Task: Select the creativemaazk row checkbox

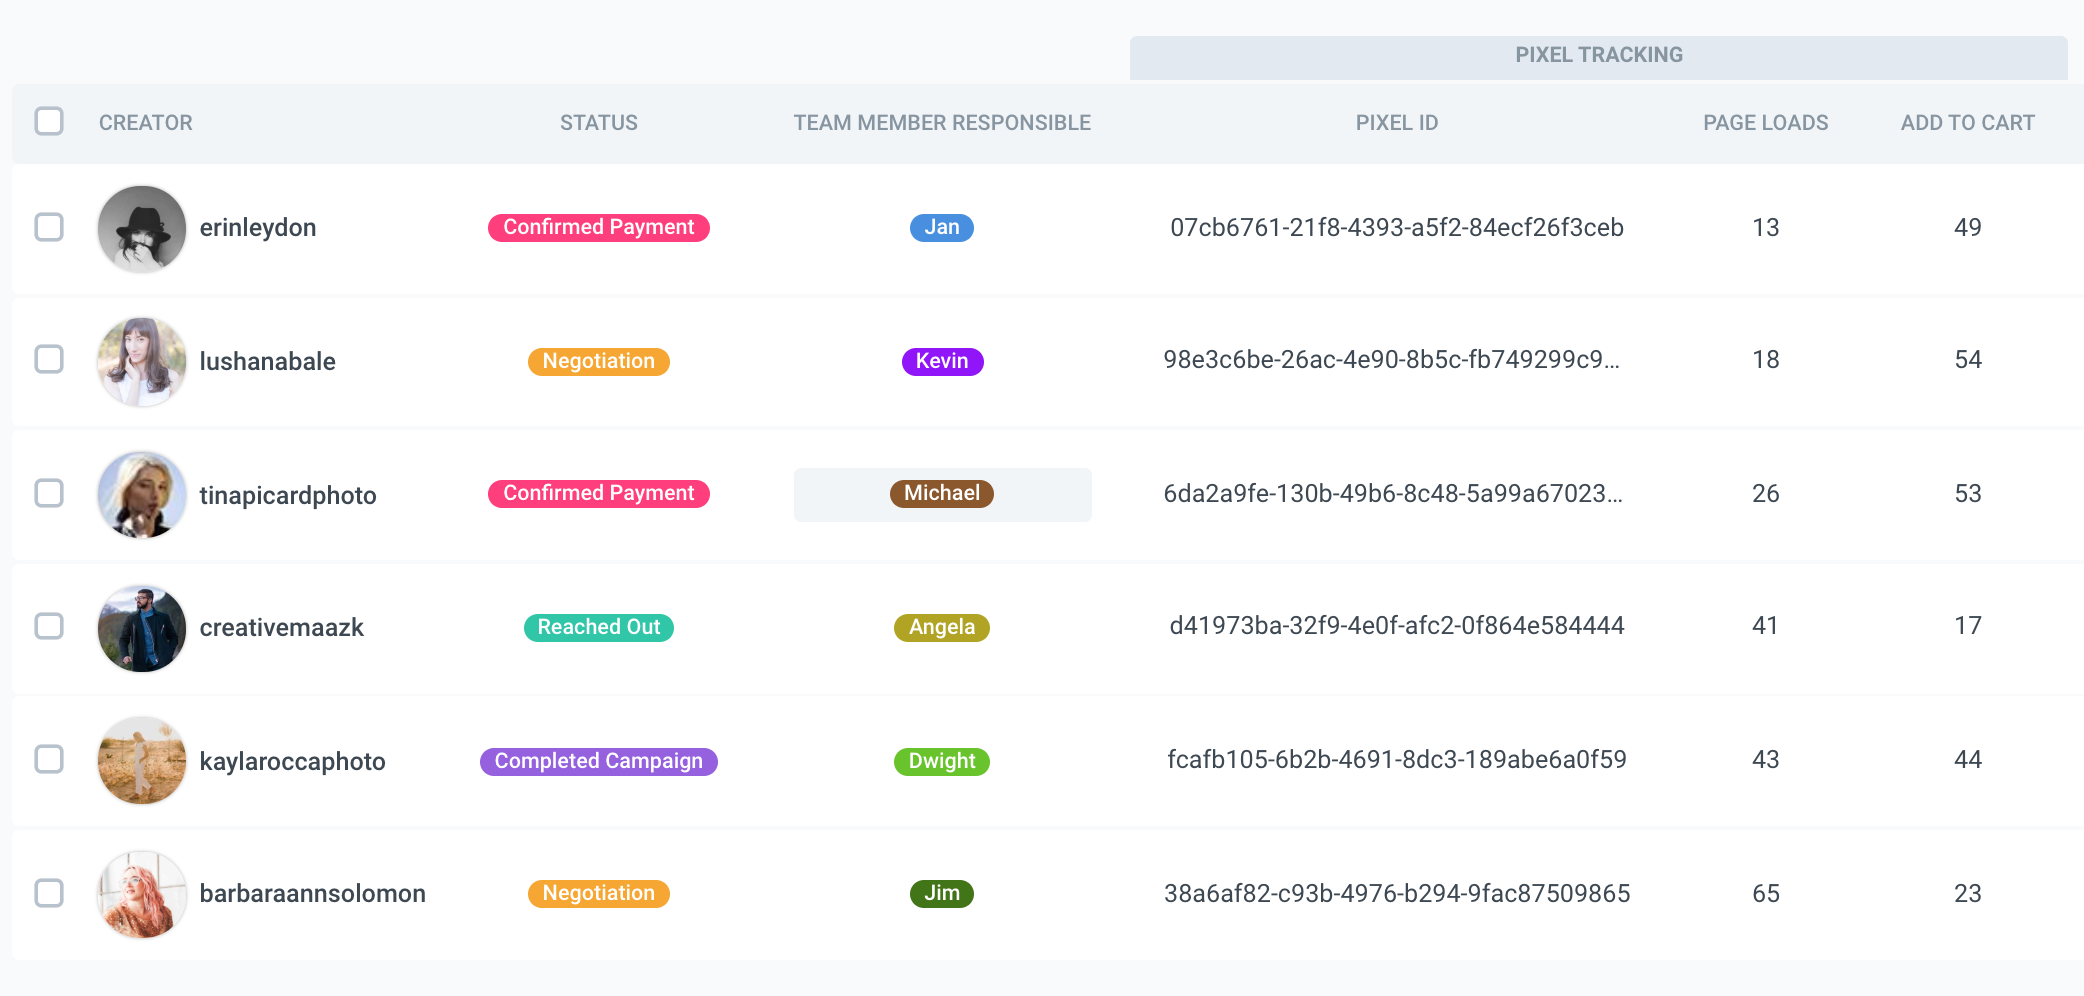Action: pyautogui.click(x=49, y=626)
